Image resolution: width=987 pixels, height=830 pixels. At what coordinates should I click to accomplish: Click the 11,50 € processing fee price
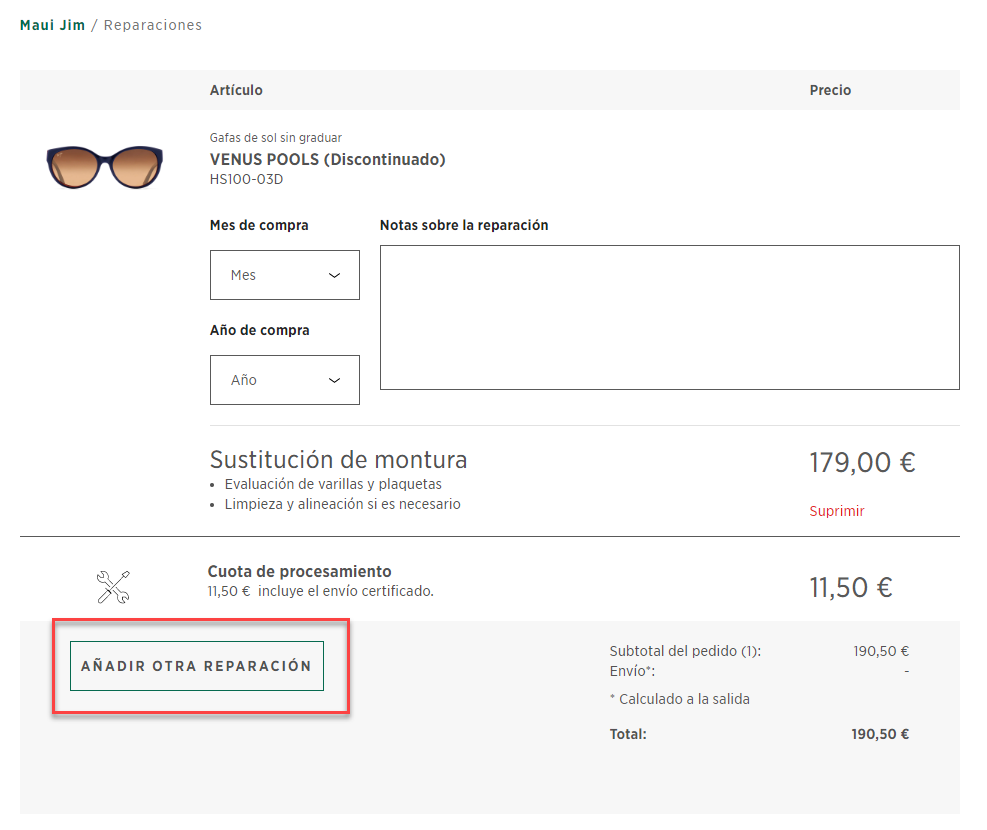(850, 588)
